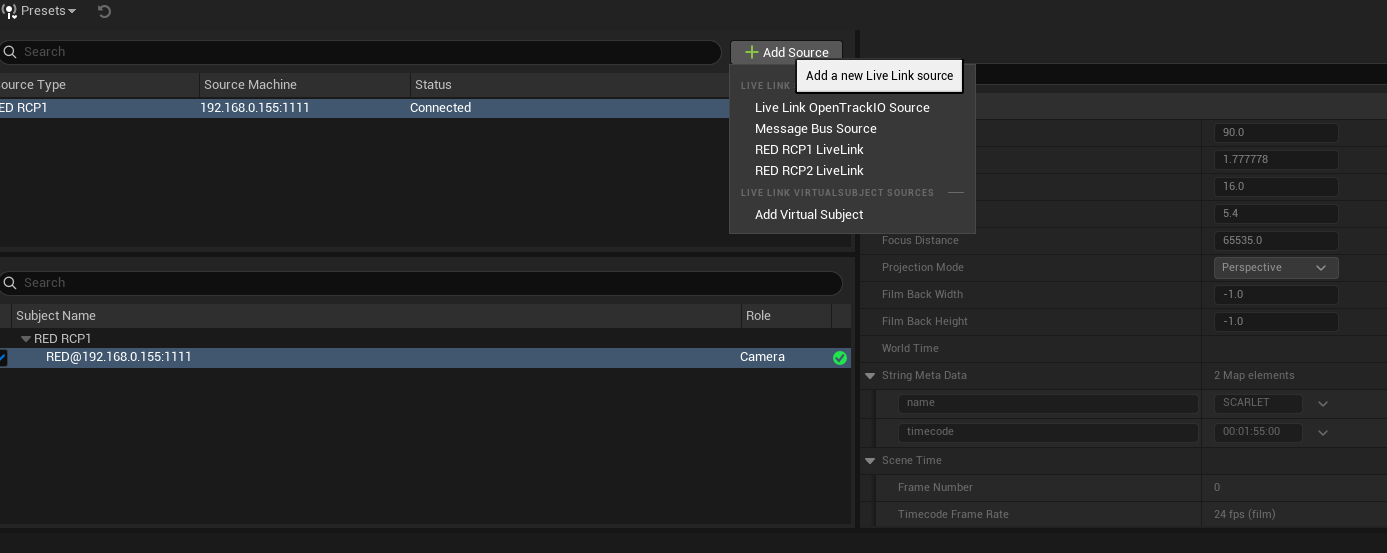1387x553 pixels.
Task: Click the Live Link Presets icon
Action: tap(9, 11)
